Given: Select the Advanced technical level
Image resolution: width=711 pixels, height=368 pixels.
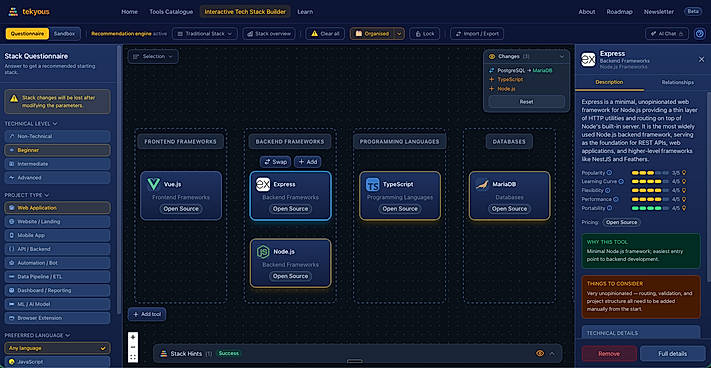Looking at the screenshot, I should tap(57, 178).
